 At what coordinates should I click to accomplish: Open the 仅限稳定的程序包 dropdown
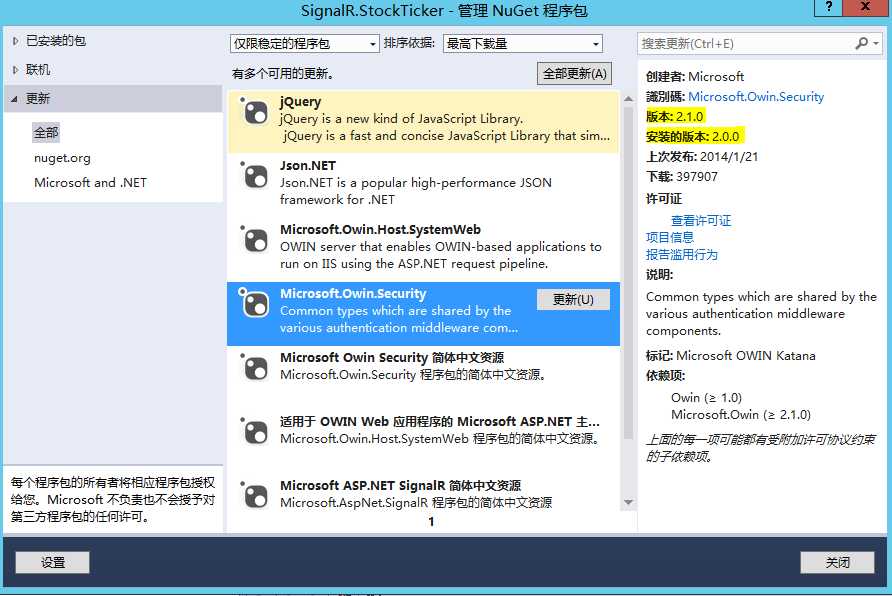[x=304, y=44]
